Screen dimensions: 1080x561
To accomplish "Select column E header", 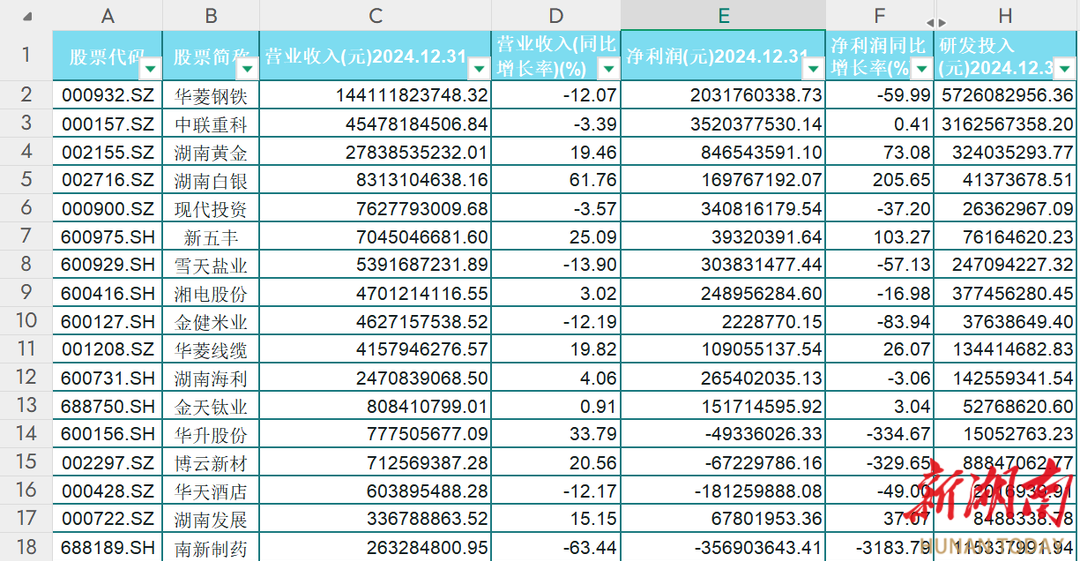I will click(x=723, y=15).
